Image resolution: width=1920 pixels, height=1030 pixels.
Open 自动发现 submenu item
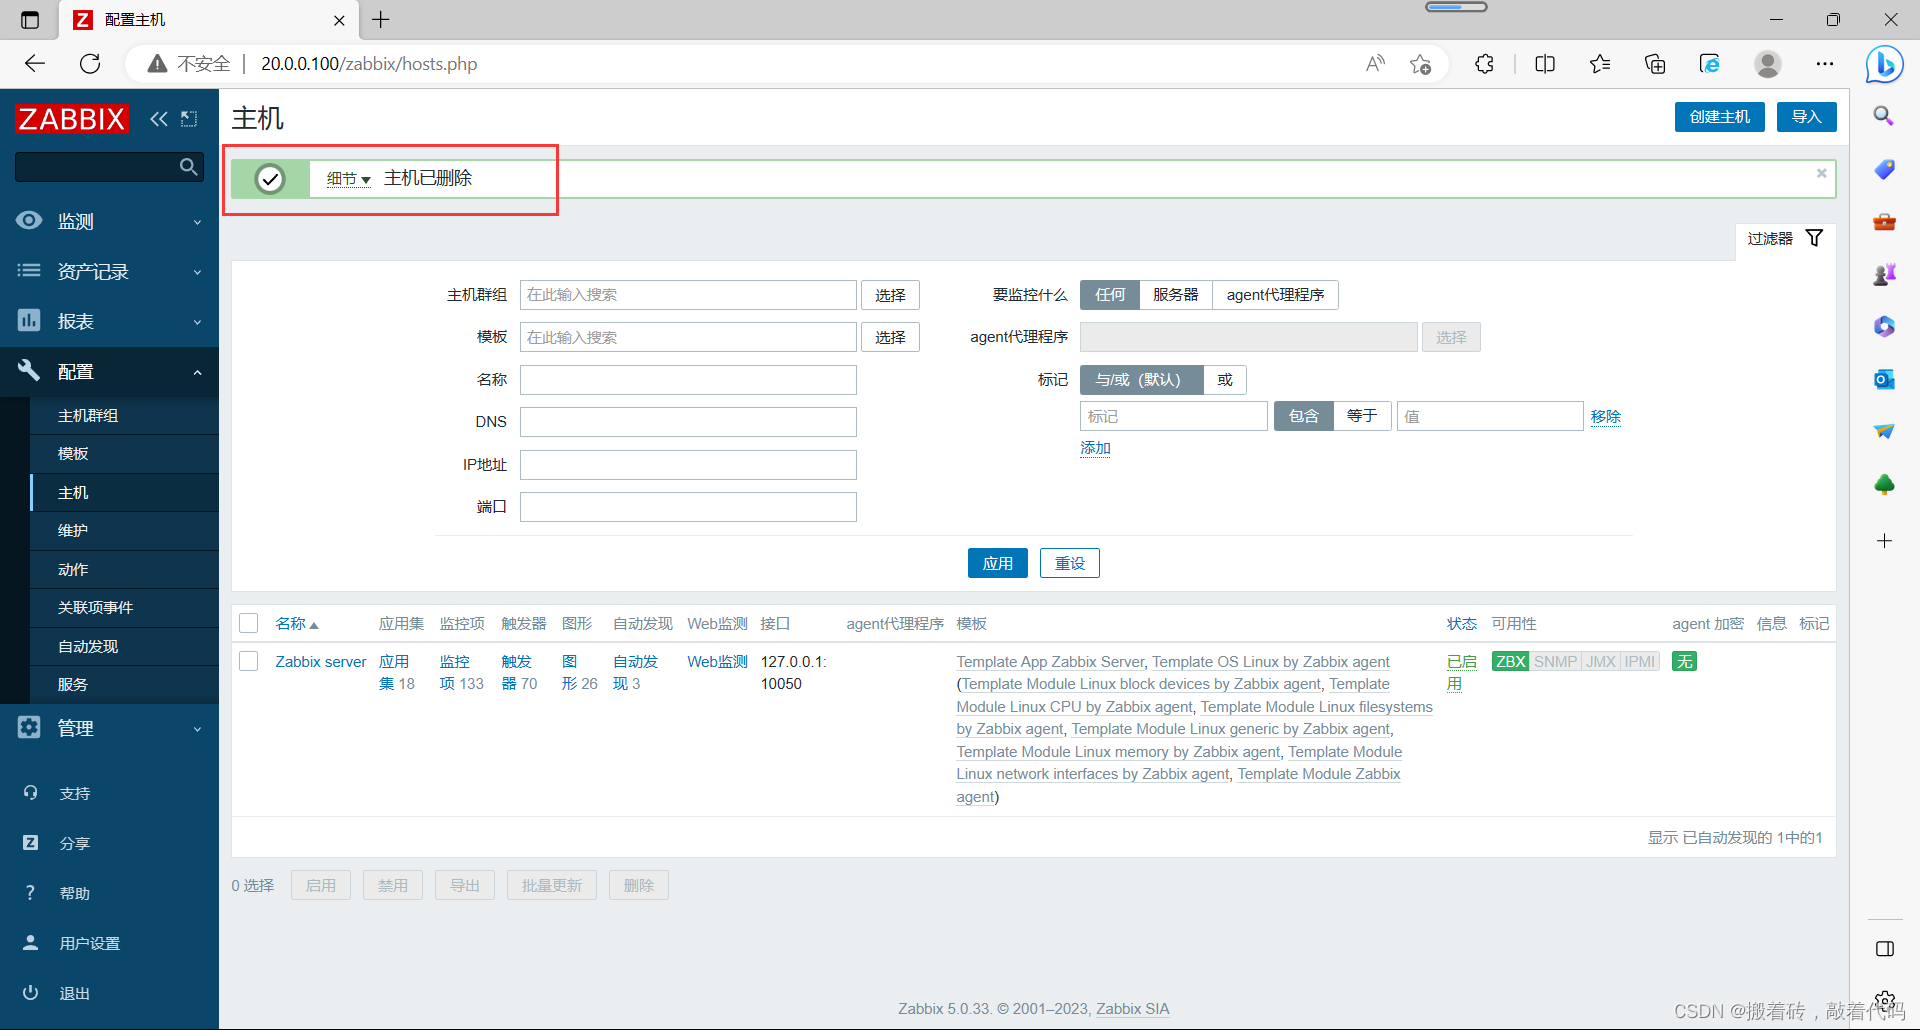coord(124,646)
